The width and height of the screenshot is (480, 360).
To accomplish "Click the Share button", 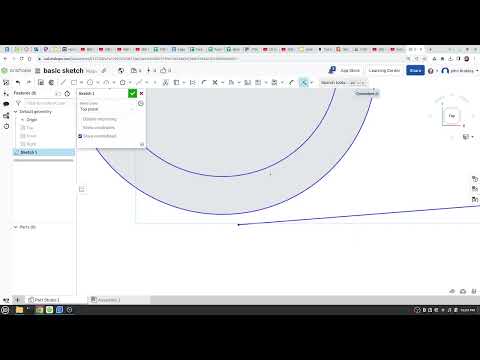I will pyautogui.click(x=415, y=70).
